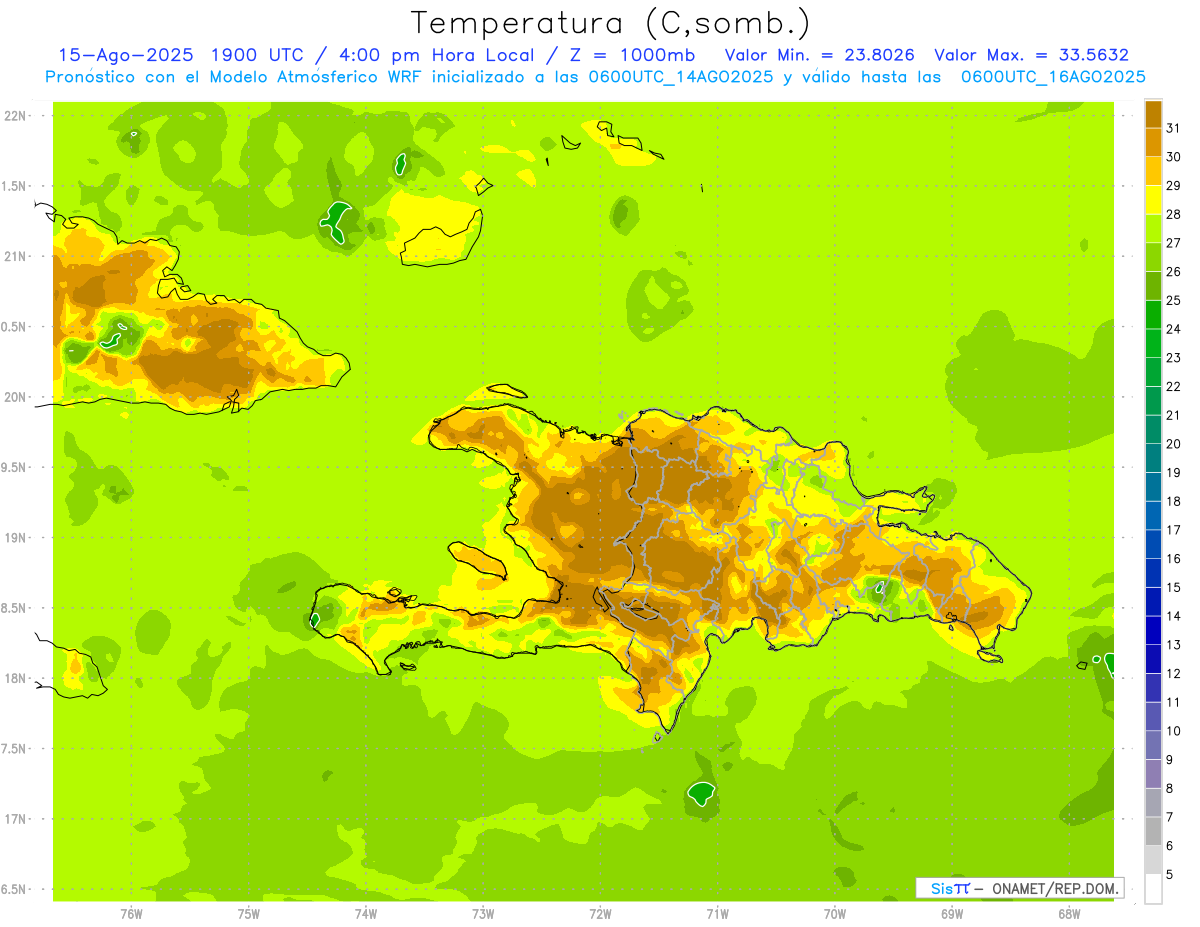Click the colorbar tick label '23'
The width and height of the screenshot is (1200, 927).
1173,358
